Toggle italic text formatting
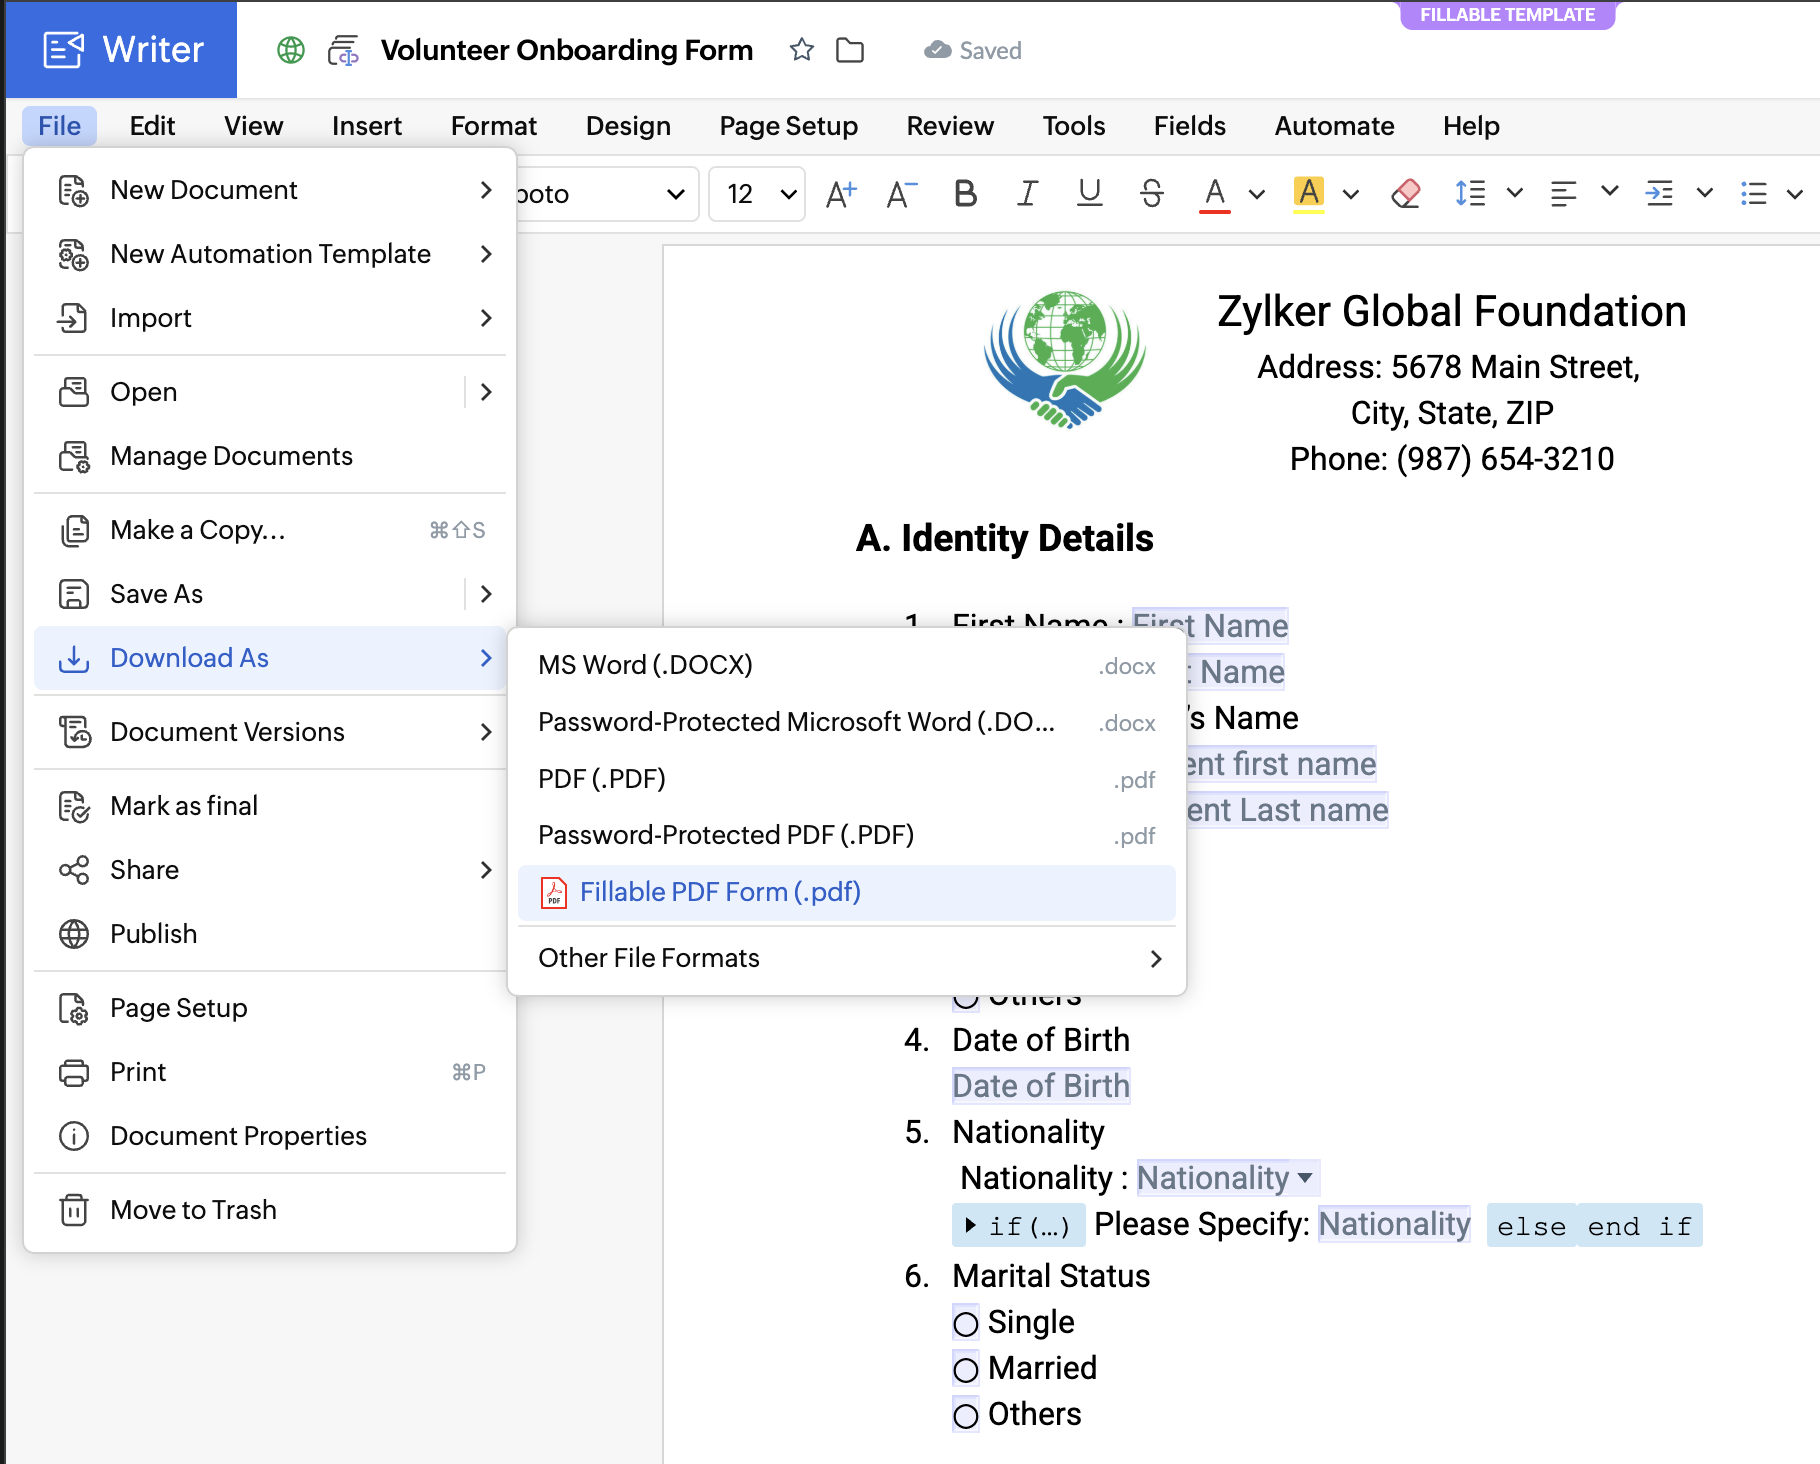 point(1027,193)
